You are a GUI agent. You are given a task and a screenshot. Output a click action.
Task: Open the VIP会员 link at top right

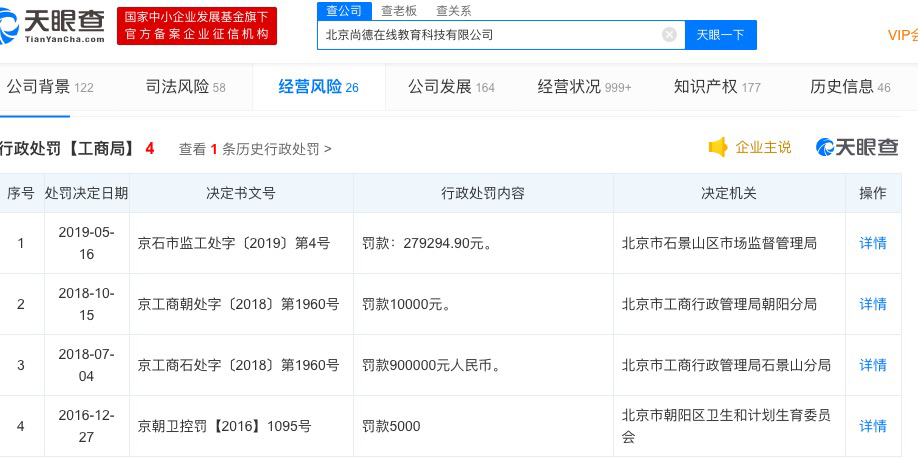pyautogui.click(x=903, y=35)
